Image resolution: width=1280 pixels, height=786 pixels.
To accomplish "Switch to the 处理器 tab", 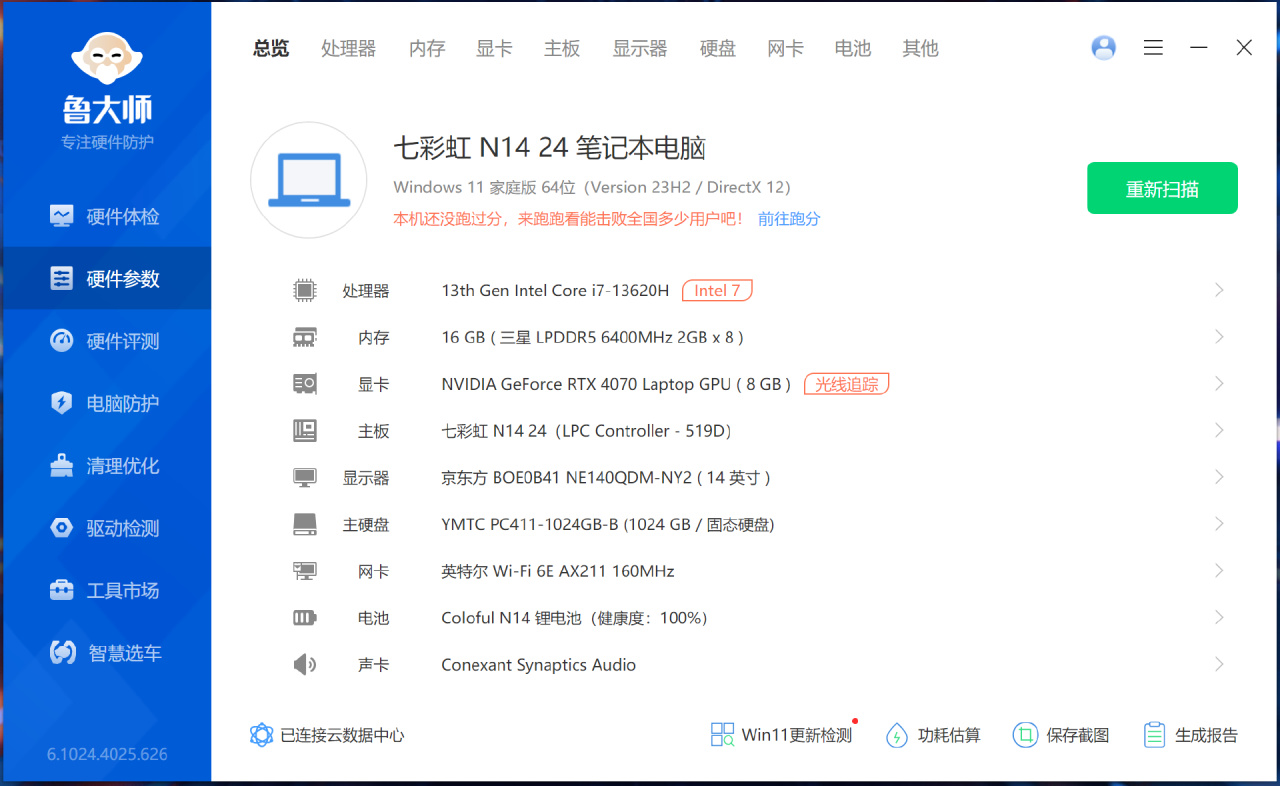I will point(349,48).
